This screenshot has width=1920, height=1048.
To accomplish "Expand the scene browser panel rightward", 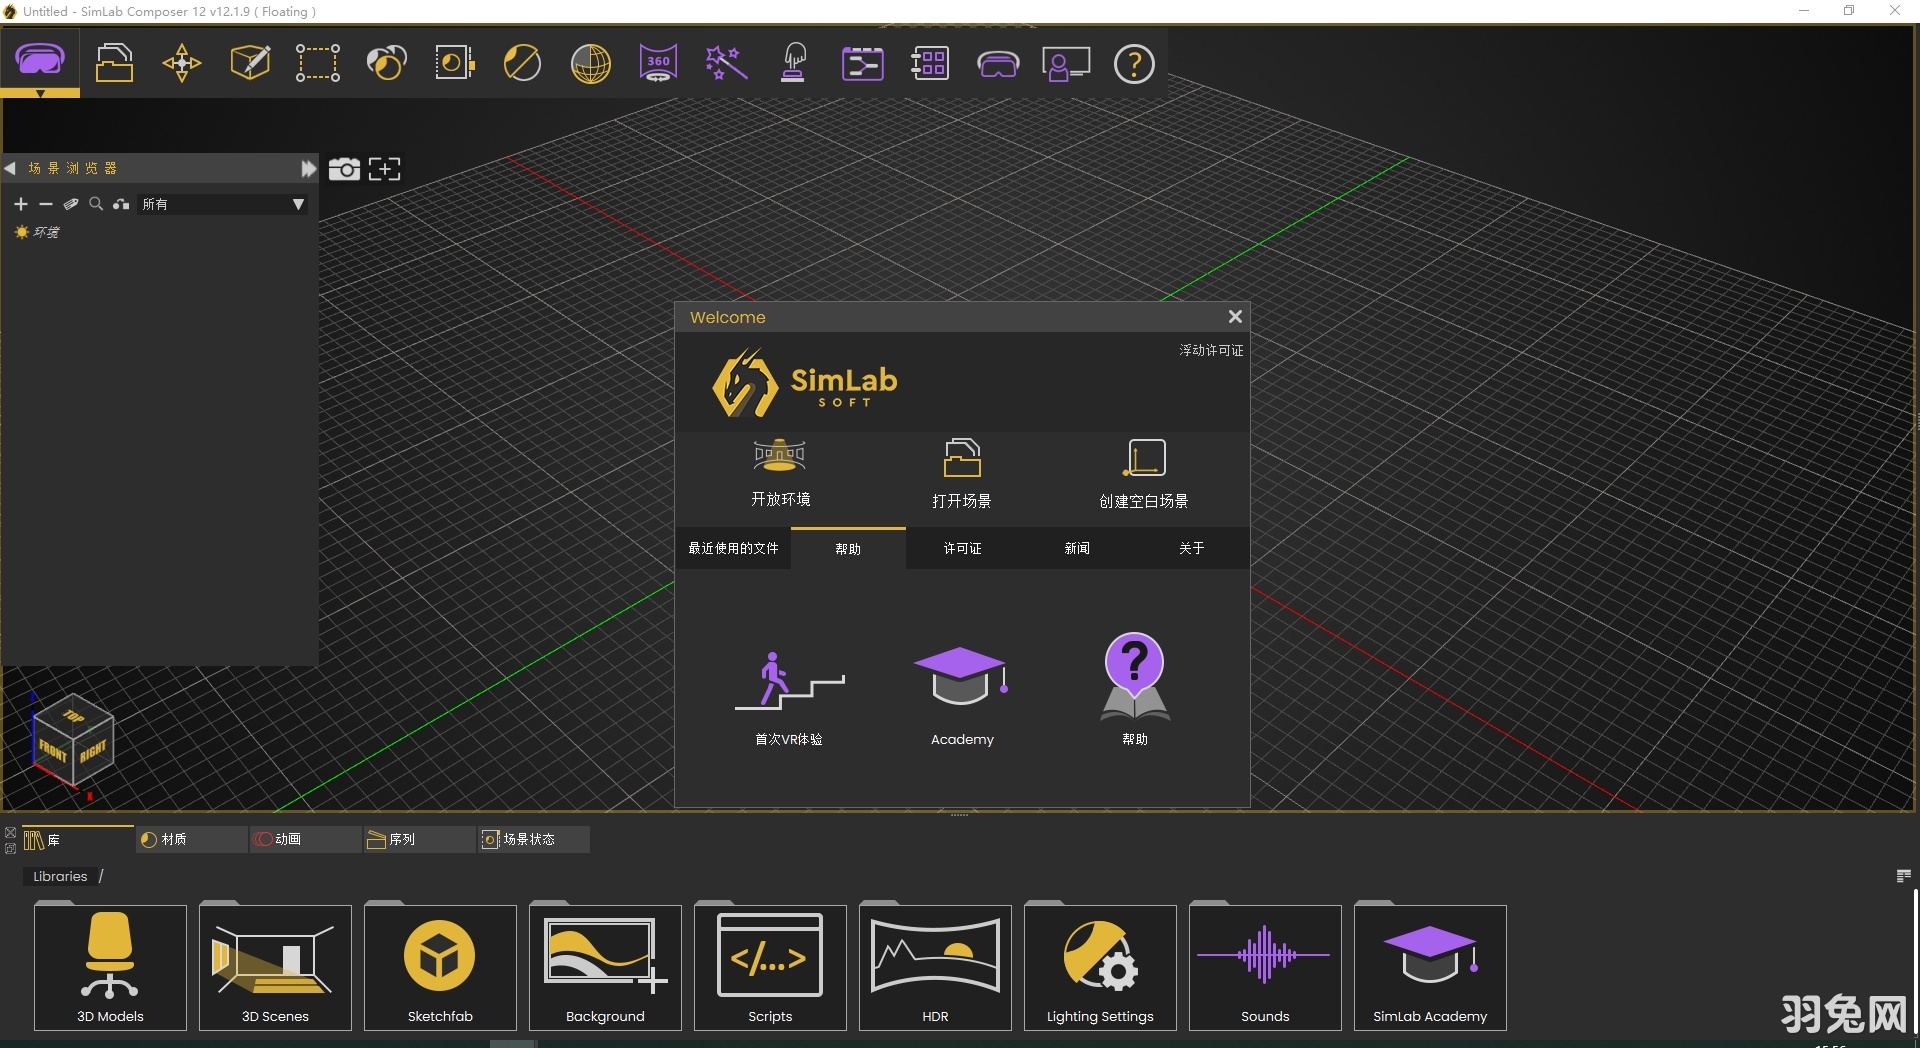I will (307, 168).
